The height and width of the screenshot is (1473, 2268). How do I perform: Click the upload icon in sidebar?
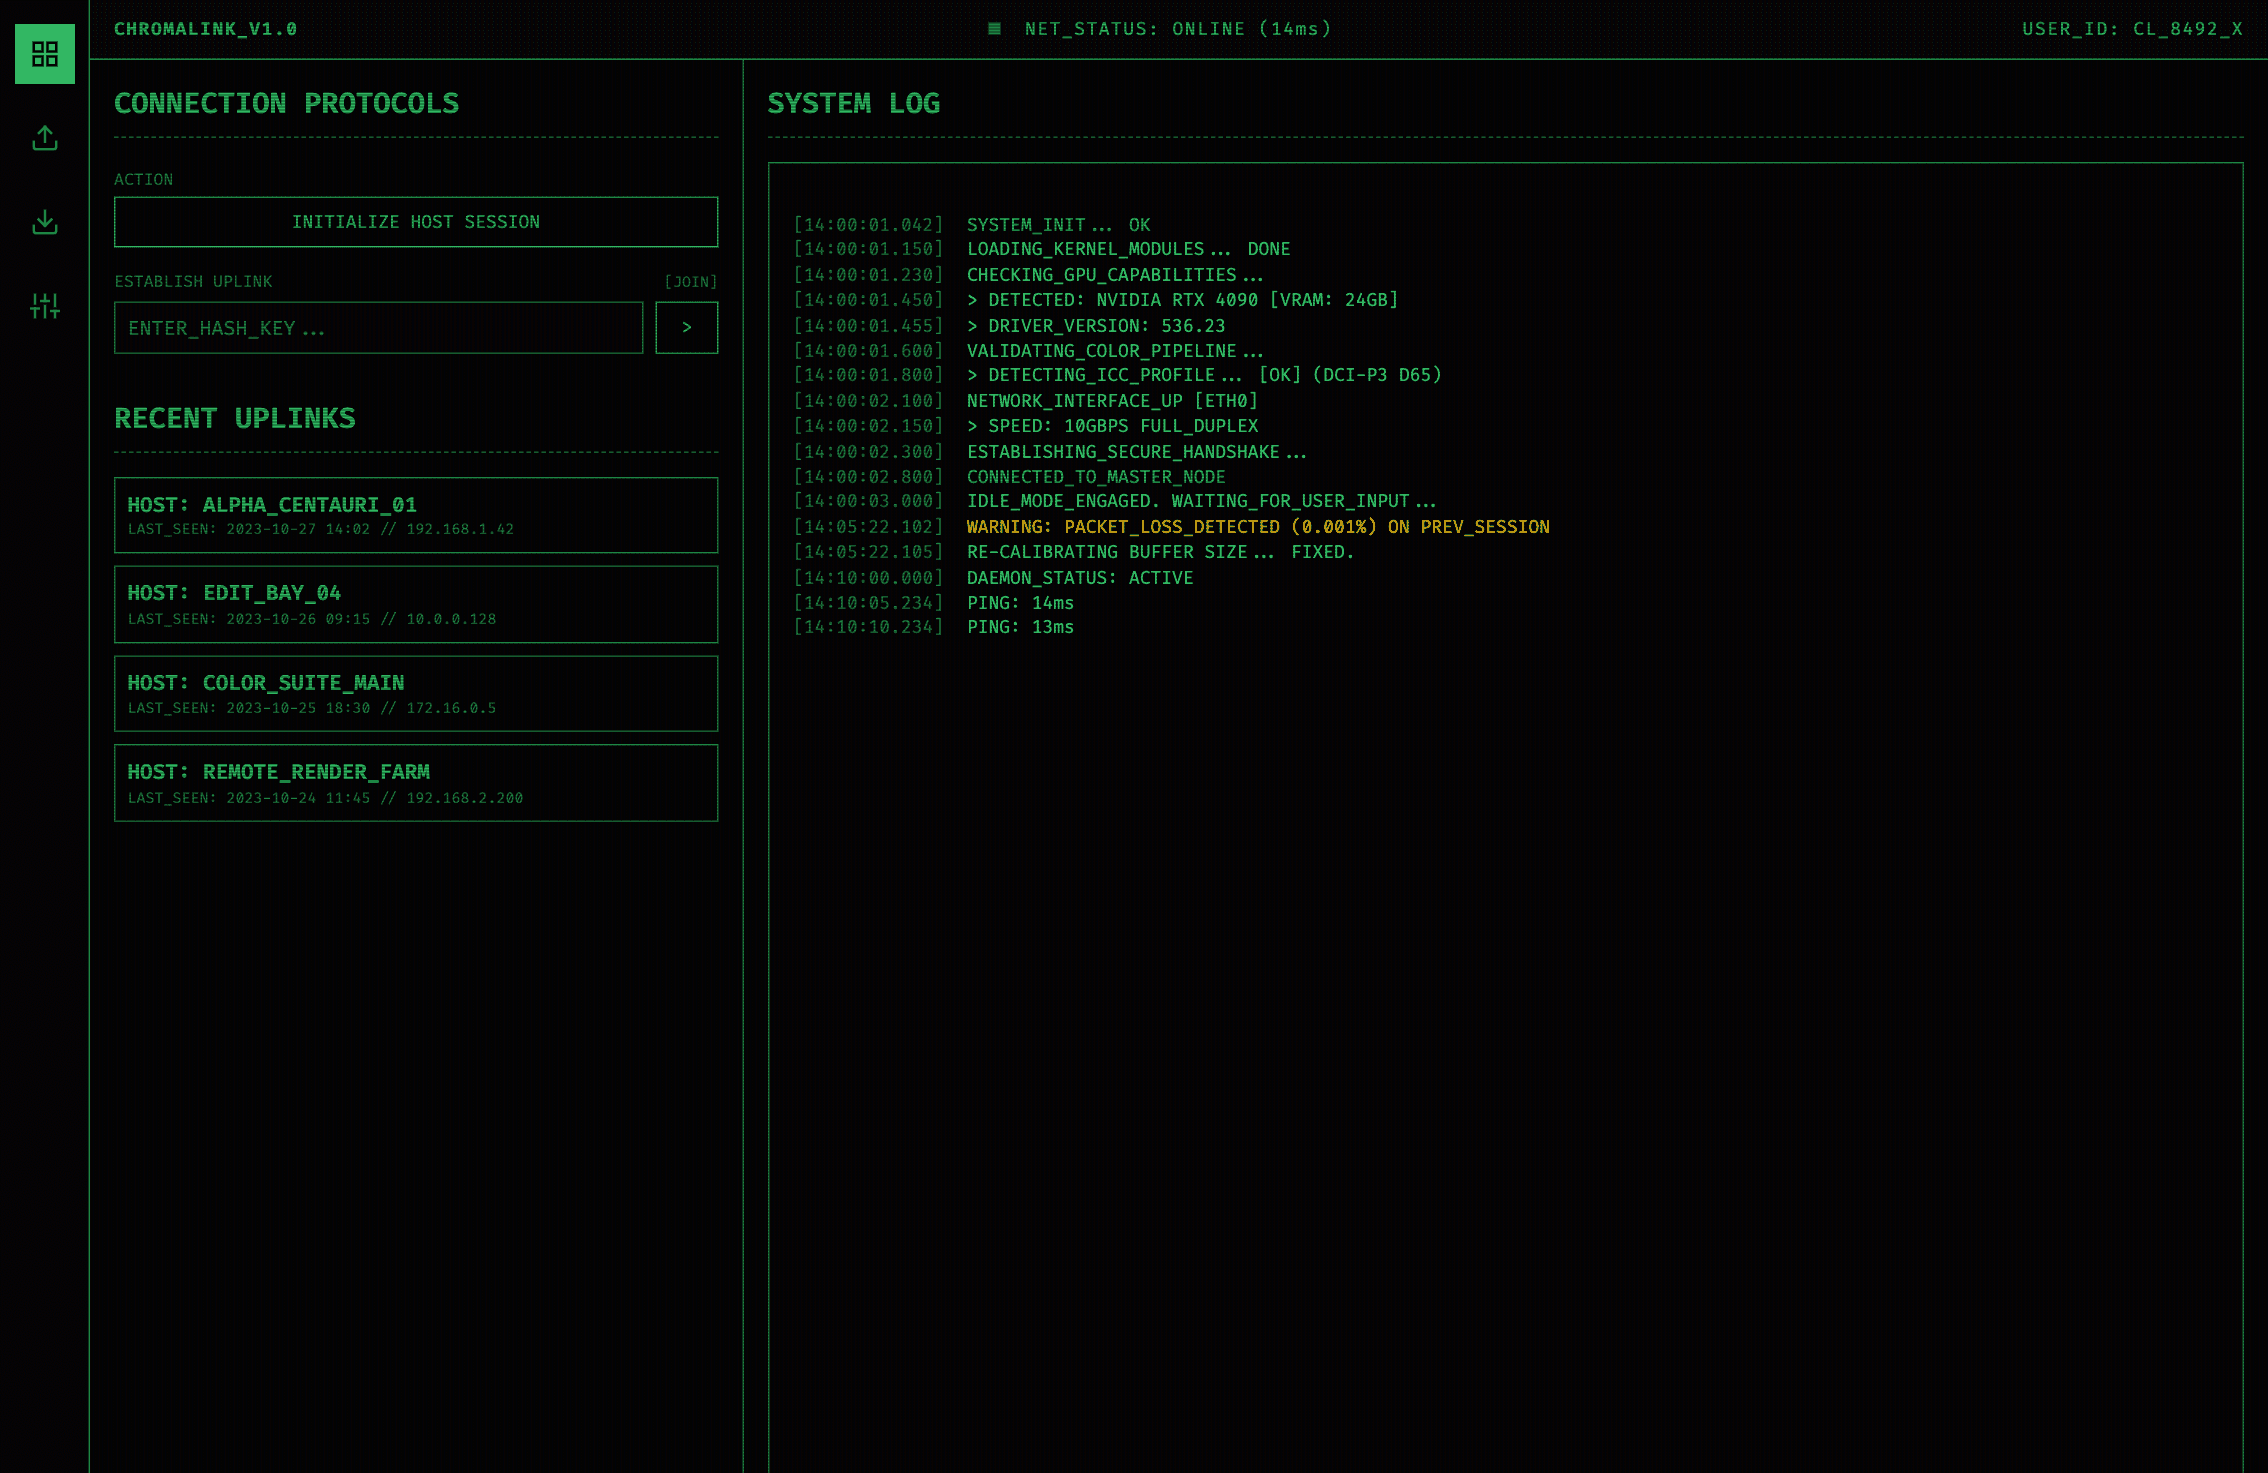[45, 138]
